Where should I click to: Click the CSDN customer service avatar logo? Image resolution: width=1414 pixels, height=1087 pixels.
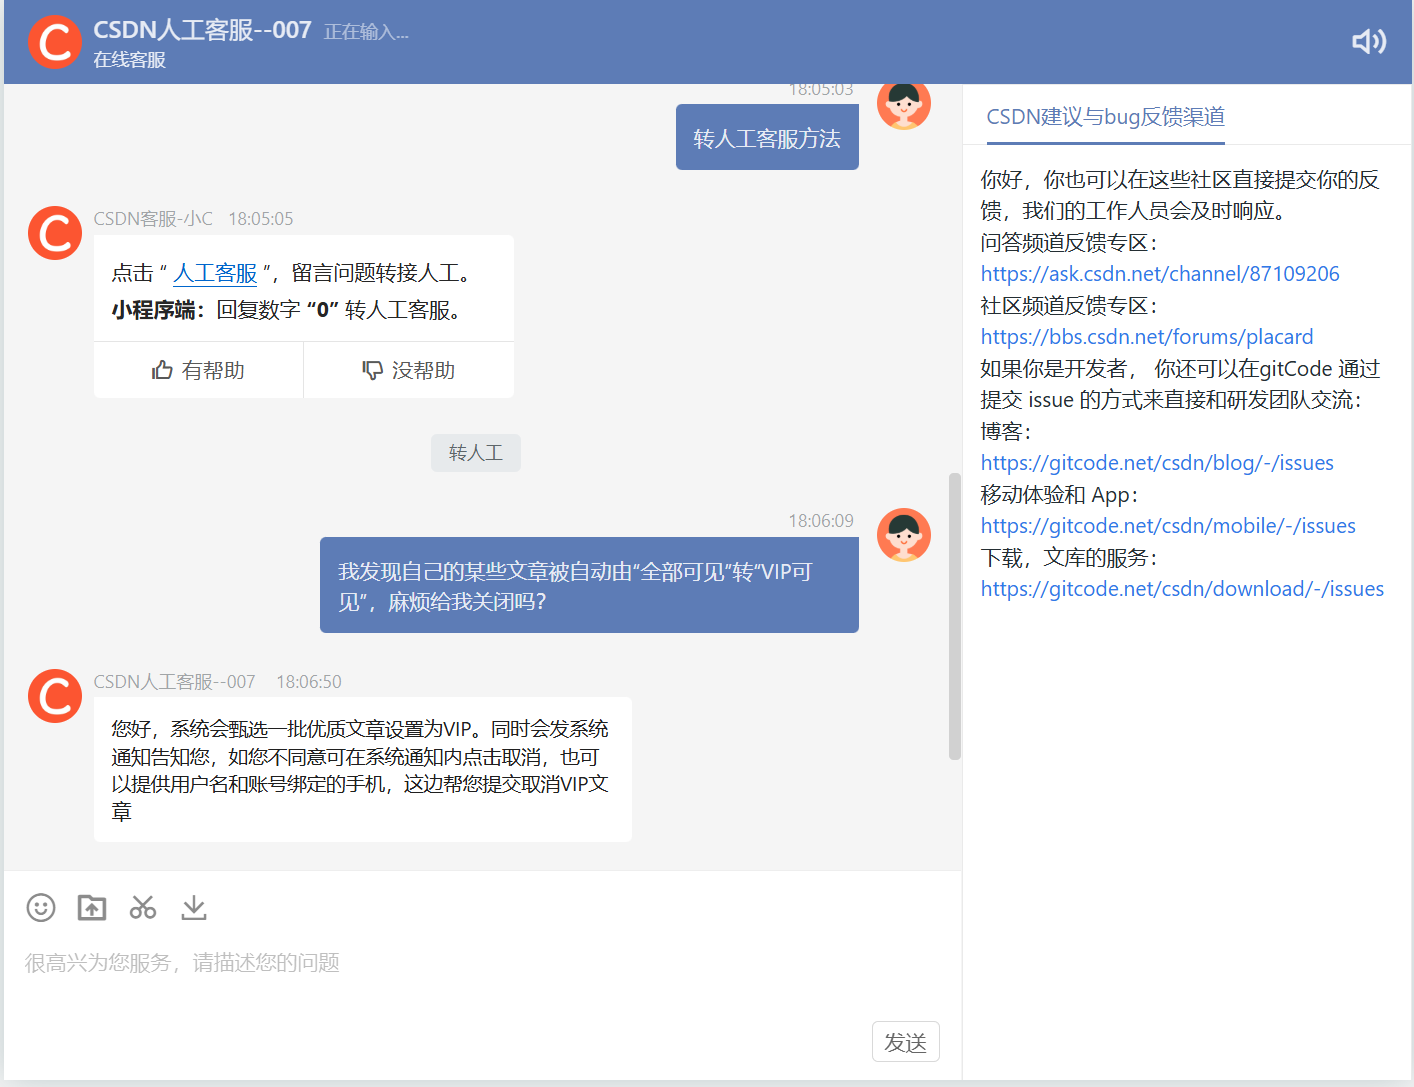pyautogui.click(x=54, y=42)
